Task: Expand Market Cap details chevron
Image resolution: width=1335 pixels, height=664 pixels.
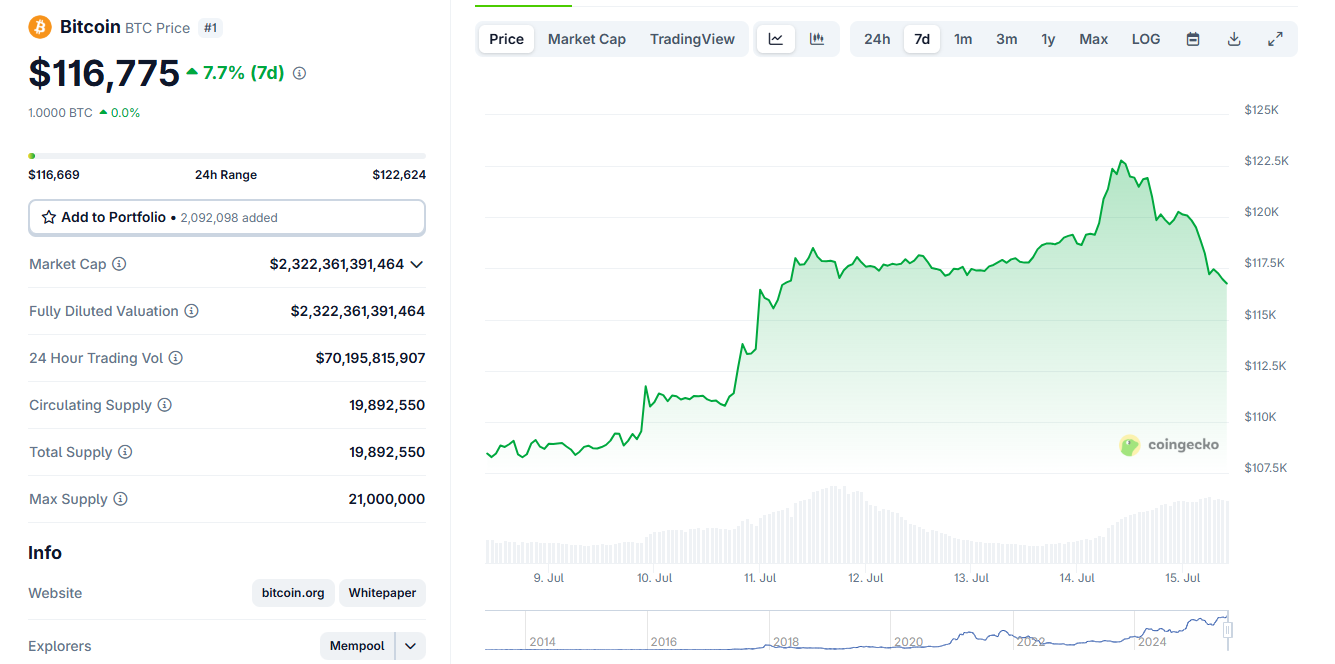Action: tap(417, 264)
